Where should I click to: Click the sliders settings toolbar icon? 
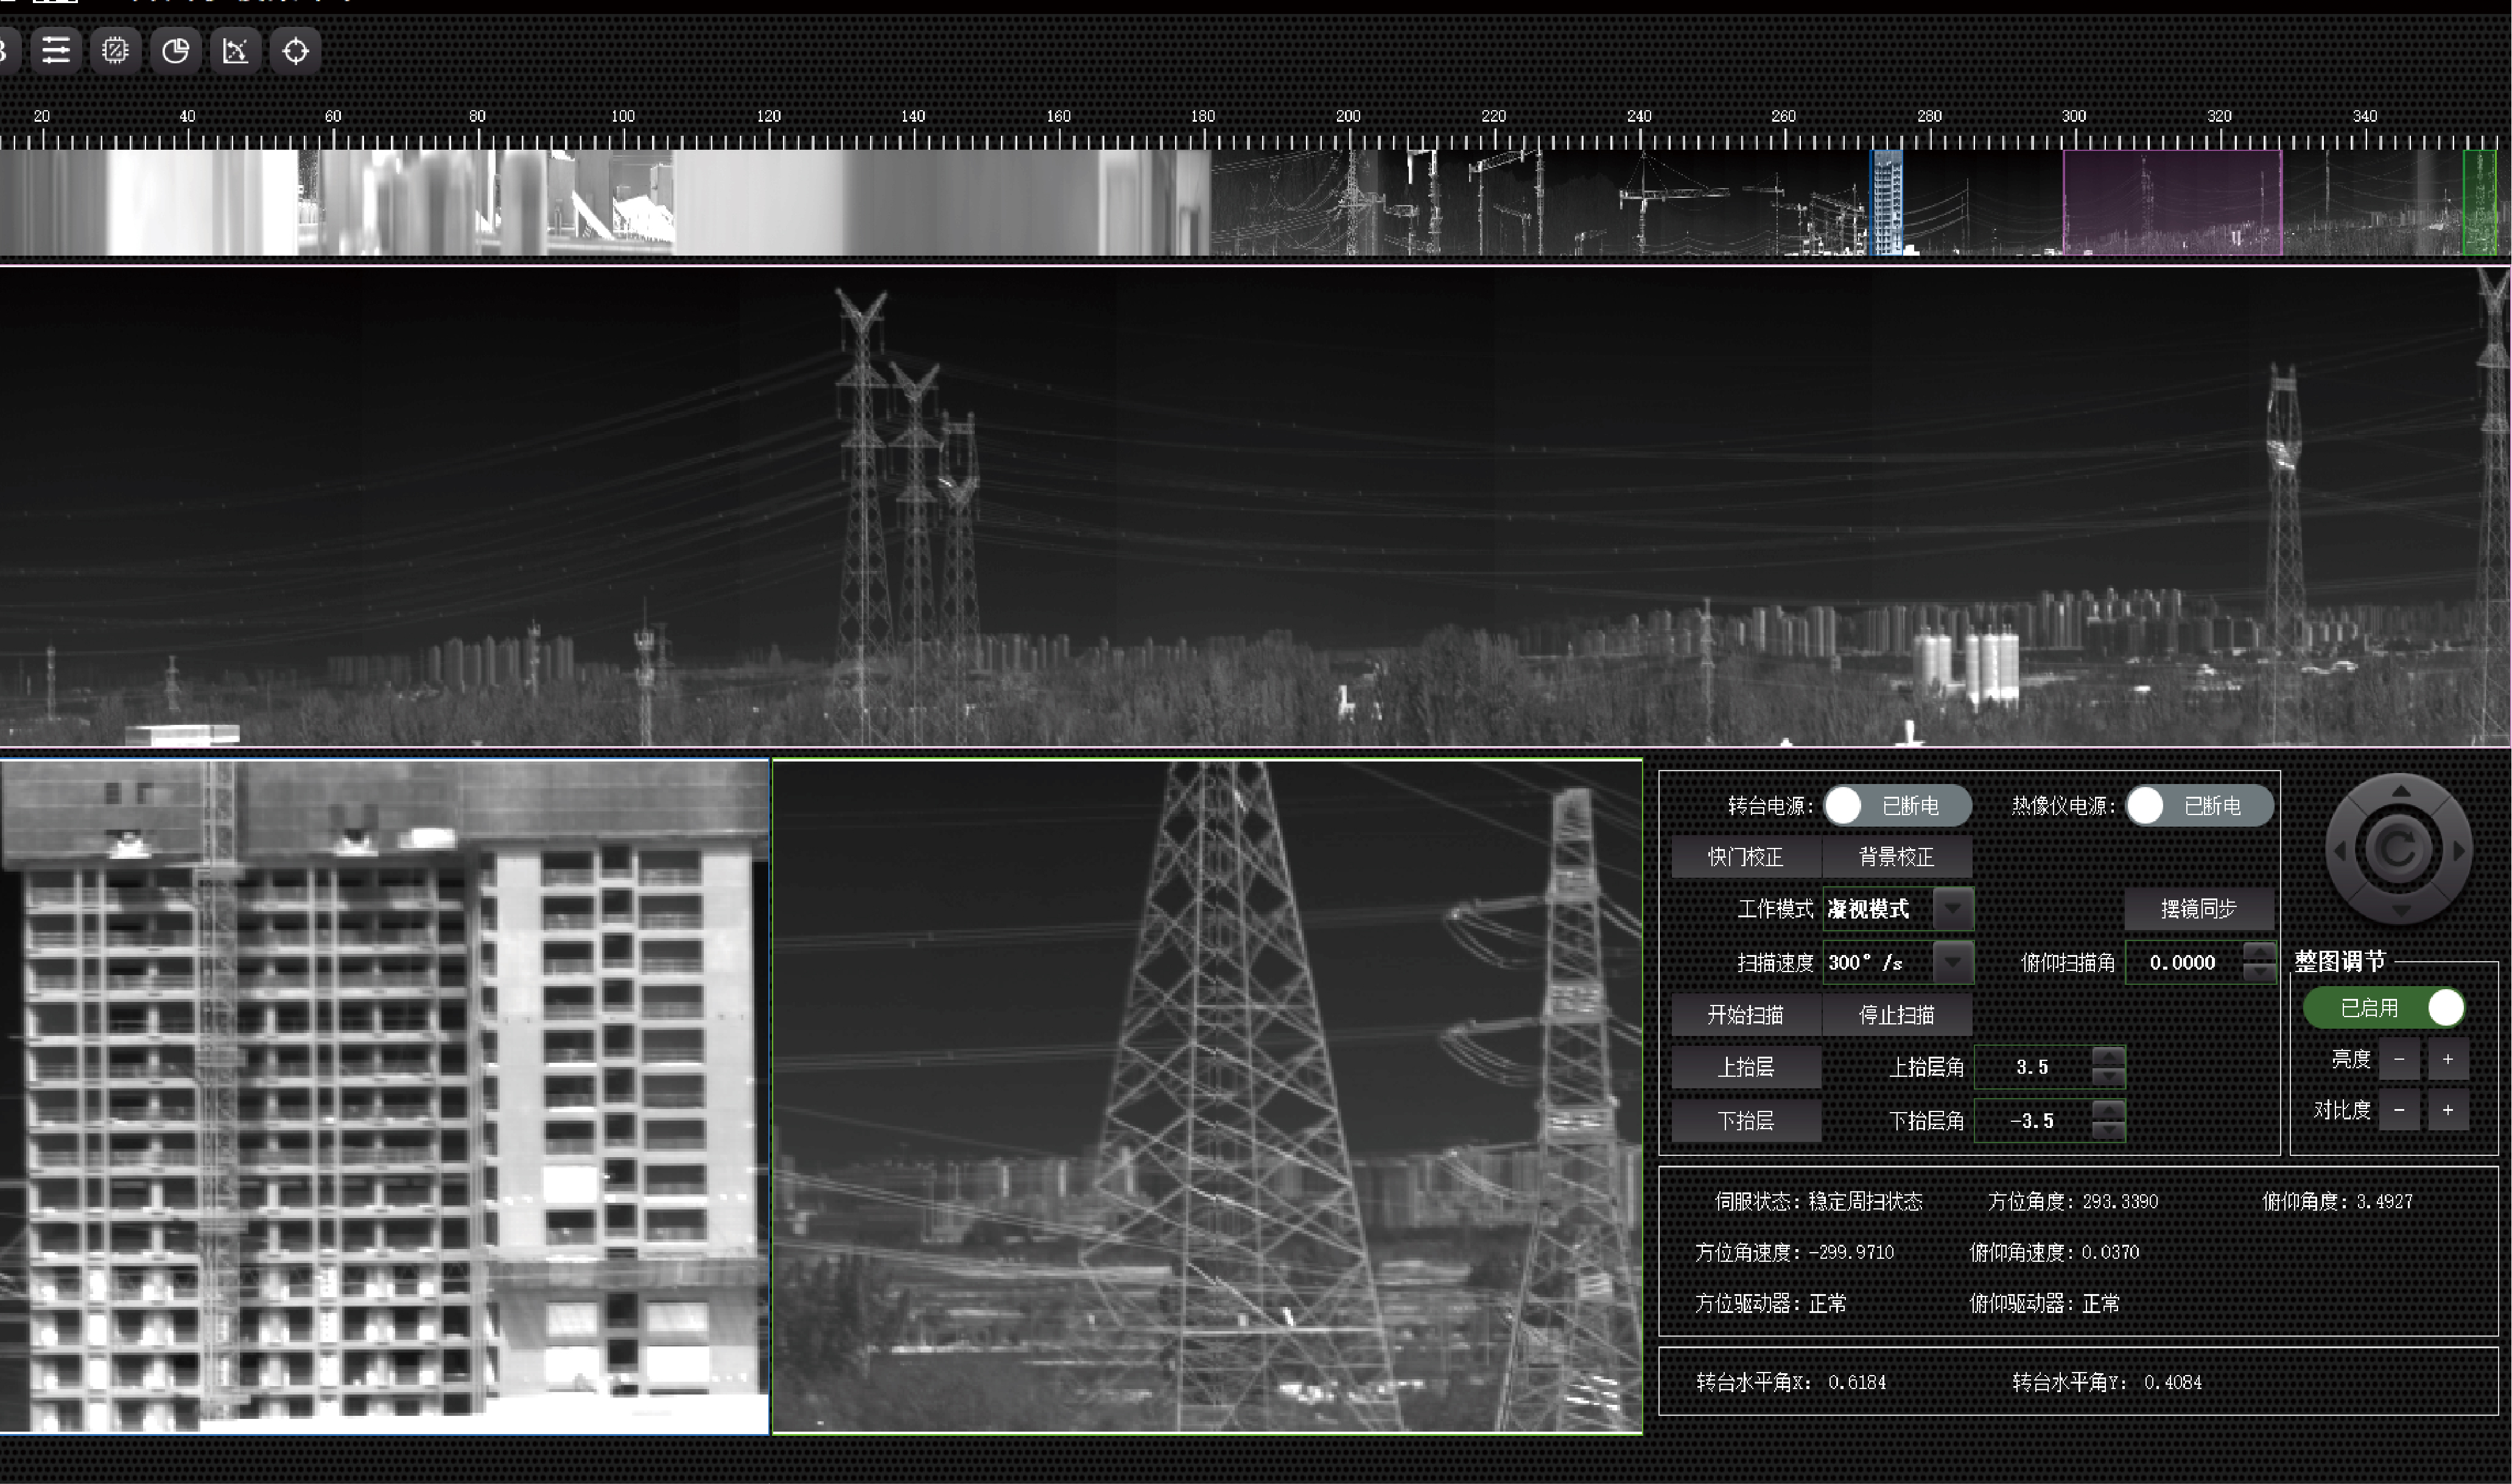[x=56, y=50]
